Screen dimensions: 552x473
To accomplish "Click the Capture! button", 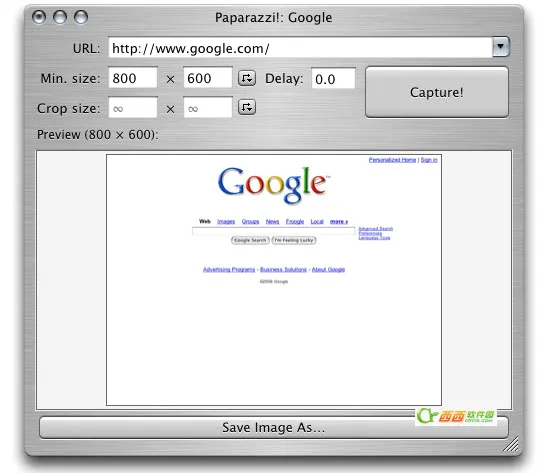I will (x=437, y=92).
